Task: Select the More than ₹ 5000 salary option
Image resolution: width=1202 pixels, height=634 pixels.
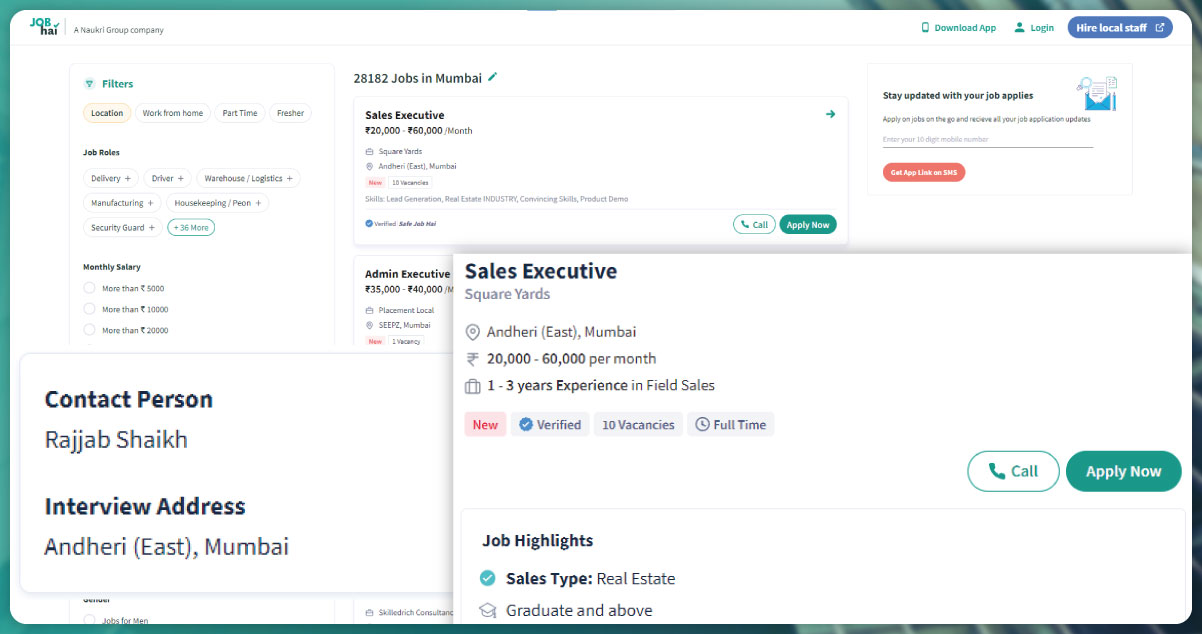Action: pos(90,288)
